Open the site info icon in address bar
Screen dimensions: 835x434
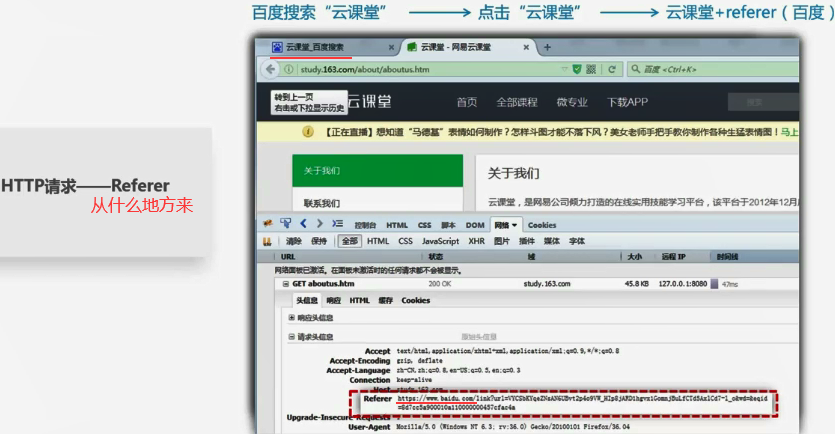coord(289,69)
